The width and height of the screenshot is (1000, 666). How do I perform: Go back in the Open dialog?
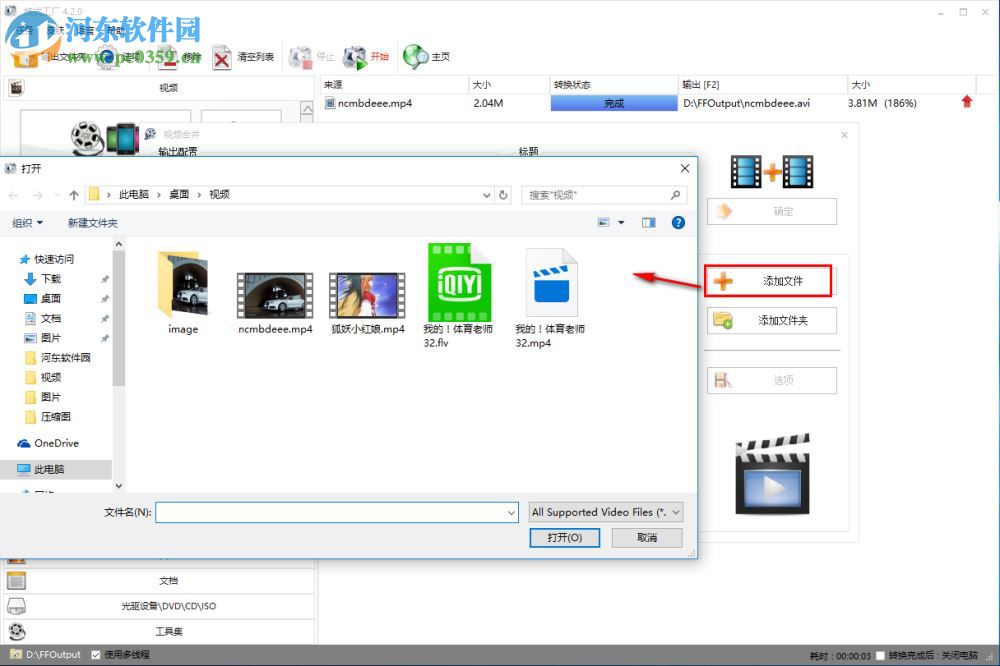point(13,195)
